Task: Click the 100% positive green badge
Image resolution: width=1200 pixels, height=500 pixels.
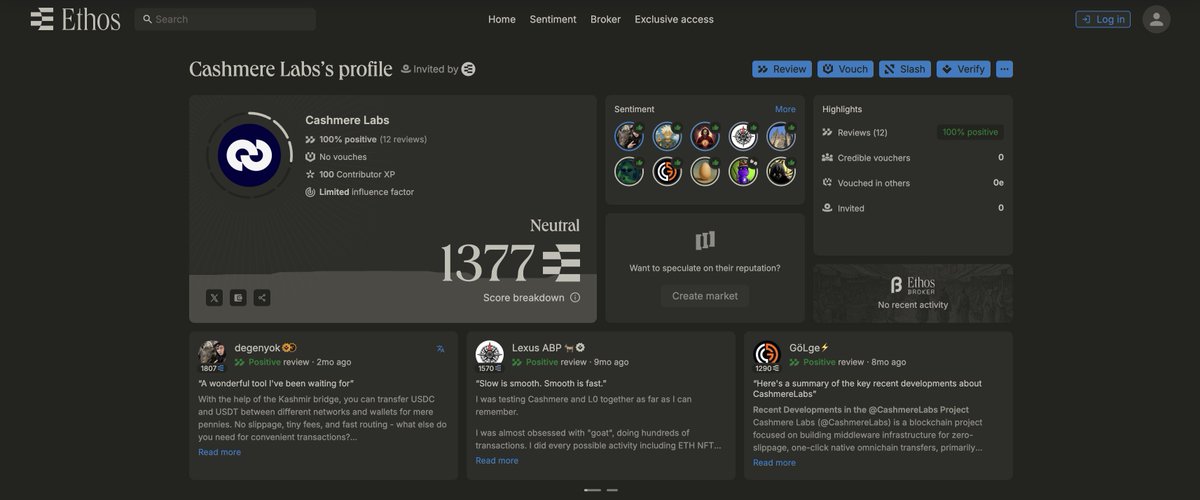Action: pos(970,132)
